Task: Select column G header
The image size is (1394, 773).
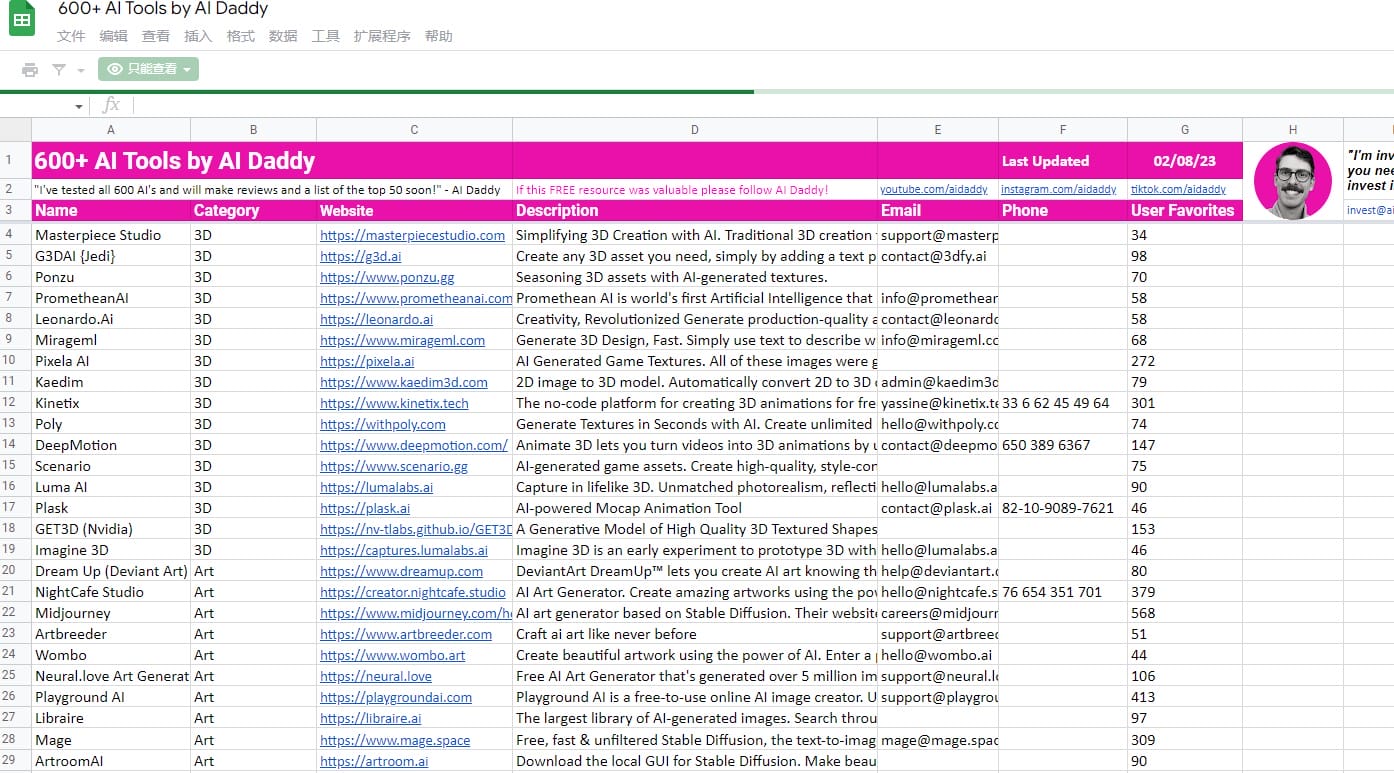Action: [x=1185, y=130]
